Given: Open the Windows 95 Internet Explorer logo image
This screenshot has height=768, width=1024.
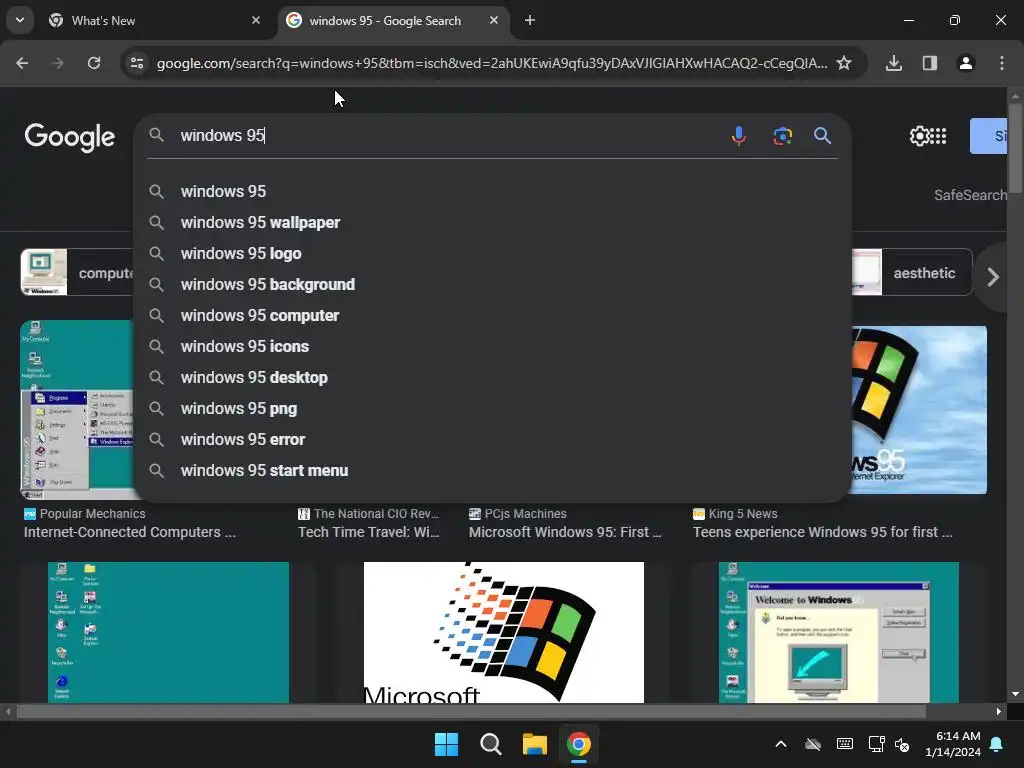Looking at the screenshot, I should tap(920, 409).
